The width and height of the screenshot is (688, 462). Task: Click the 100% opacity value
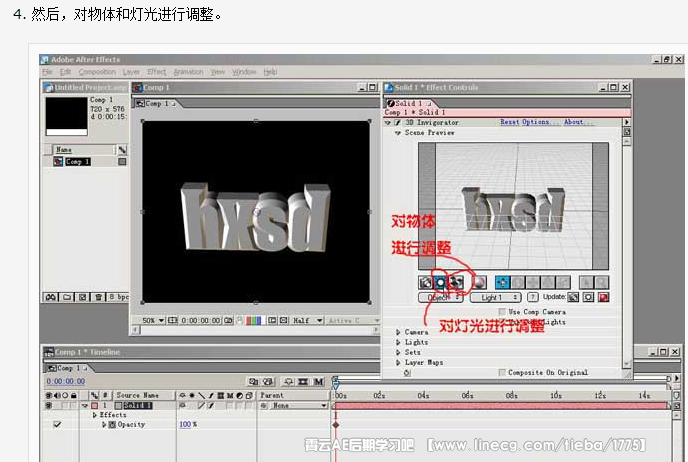point(185,425)
